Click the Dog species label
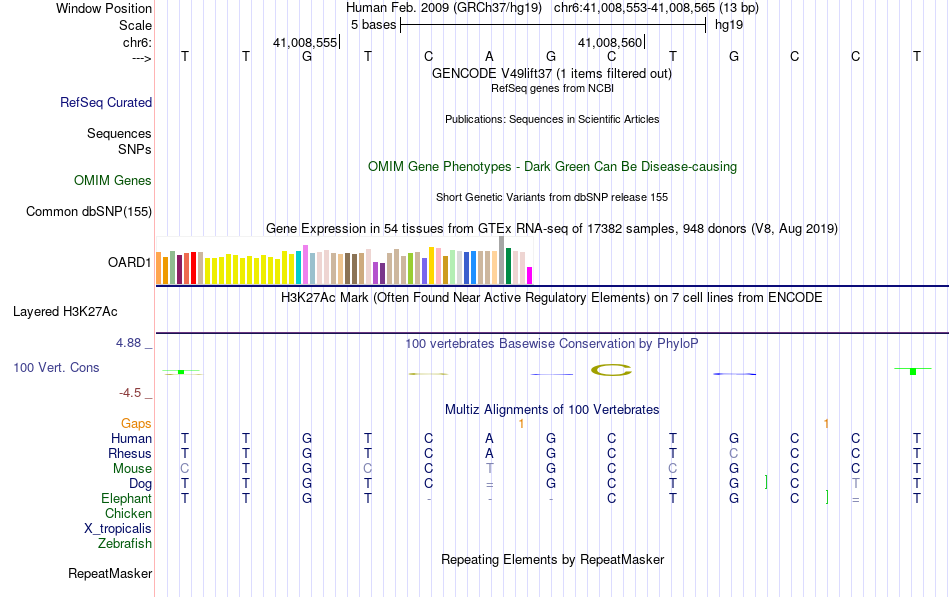Viewport: 950px width, 597px height. tap(141, 484)
